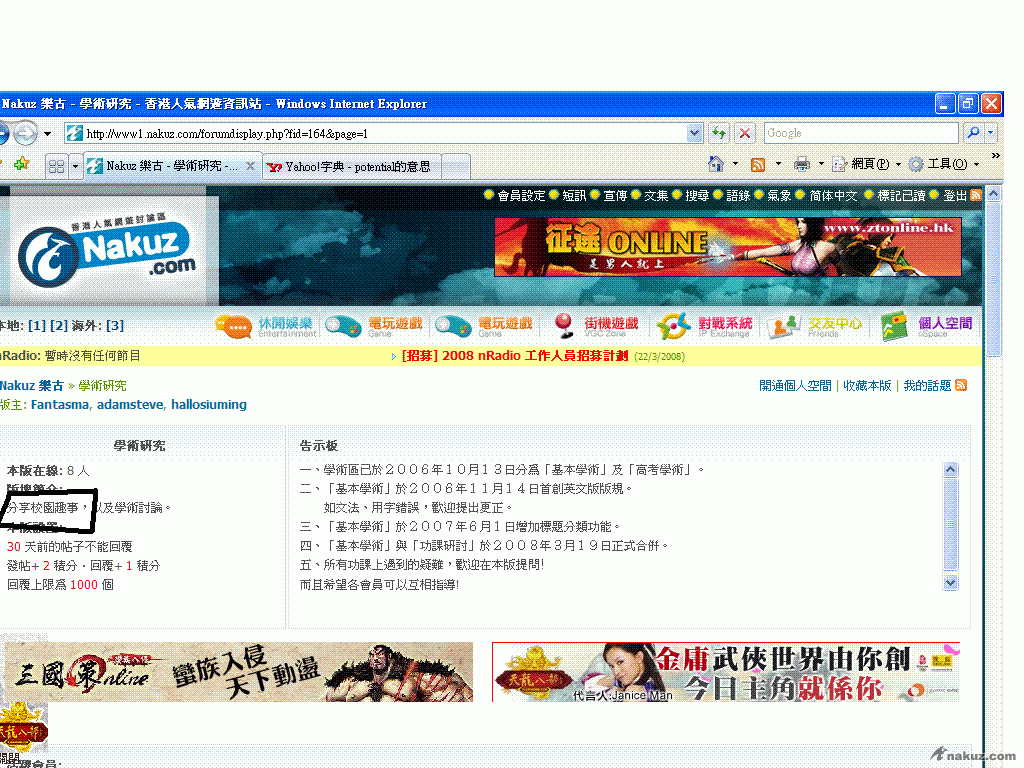
Task: Open moderator hallosiuming profile
Action: (x=209, y=404)
